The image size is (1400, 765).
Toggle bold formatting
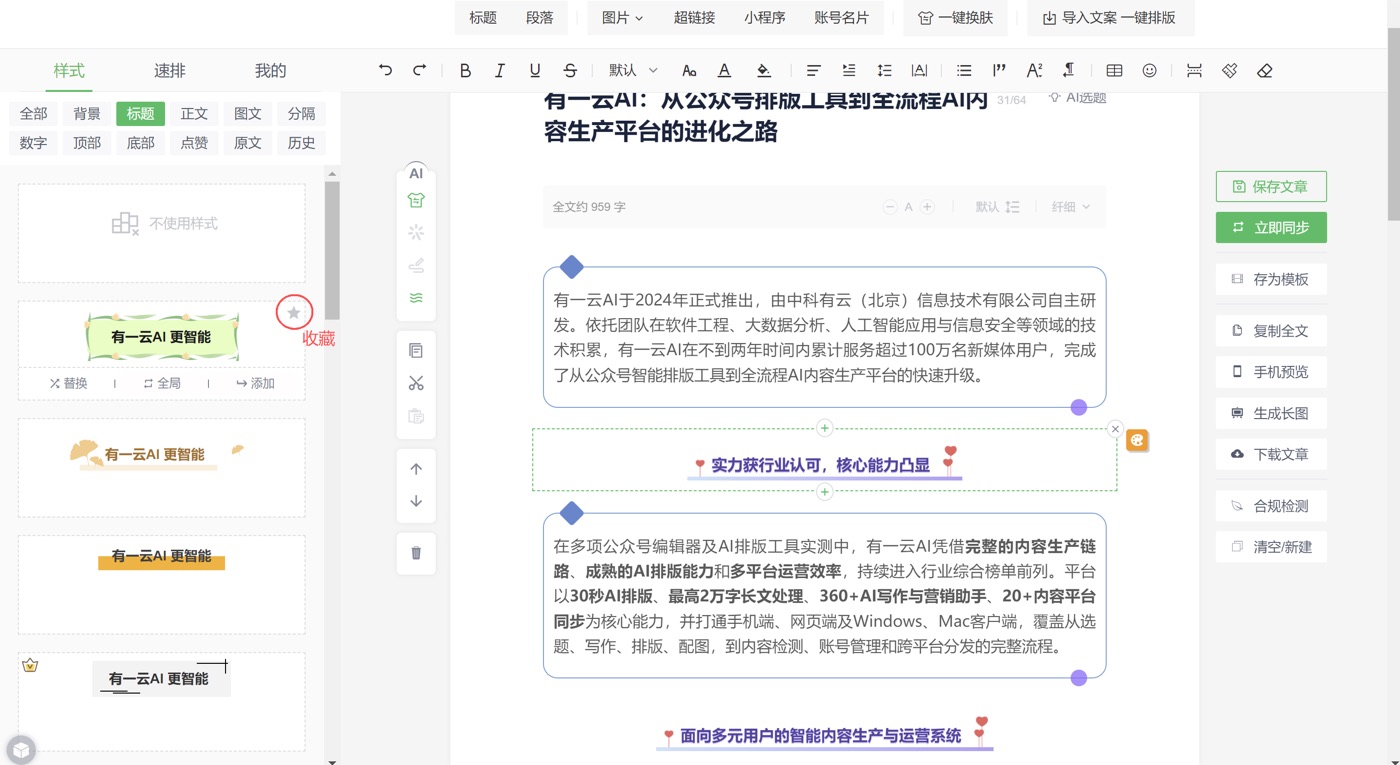(x=465, y=70)
